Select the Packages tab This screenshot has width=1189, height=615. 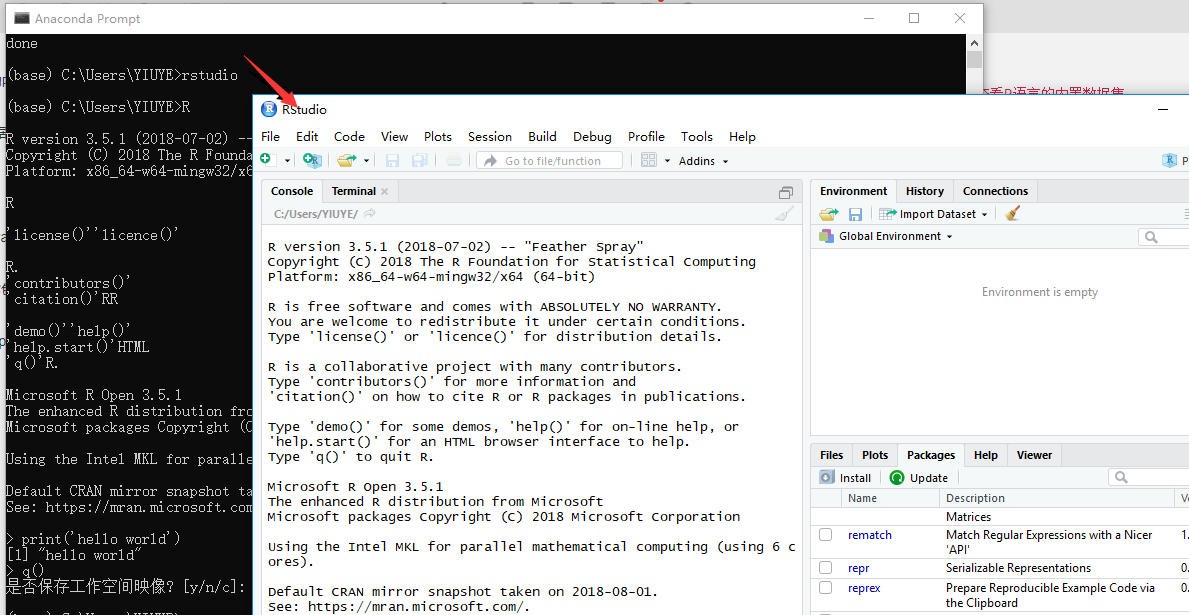[x=931, y=455]
